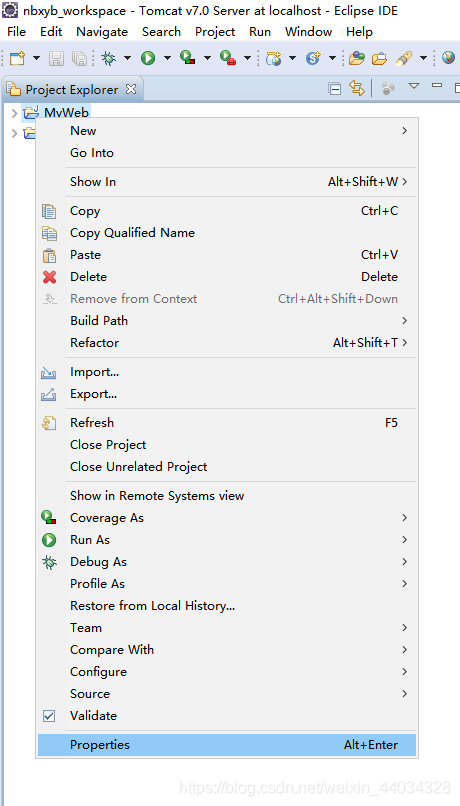Click the Open Task folder toolbar icon

point(379,58)
